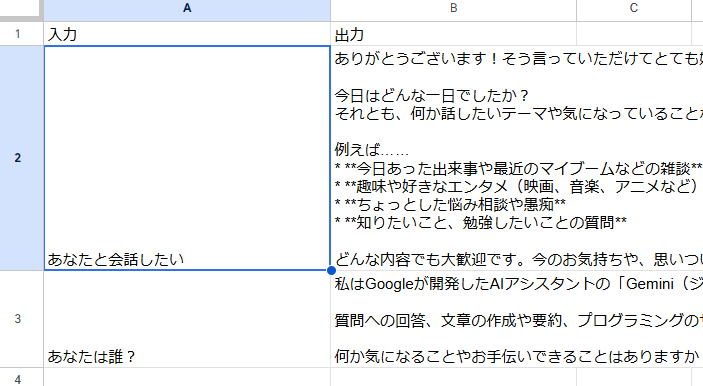Viewport: 703px width, 386px height.
Task: Click B2 cell starting ありがとうございます
Action: [516, 158]
